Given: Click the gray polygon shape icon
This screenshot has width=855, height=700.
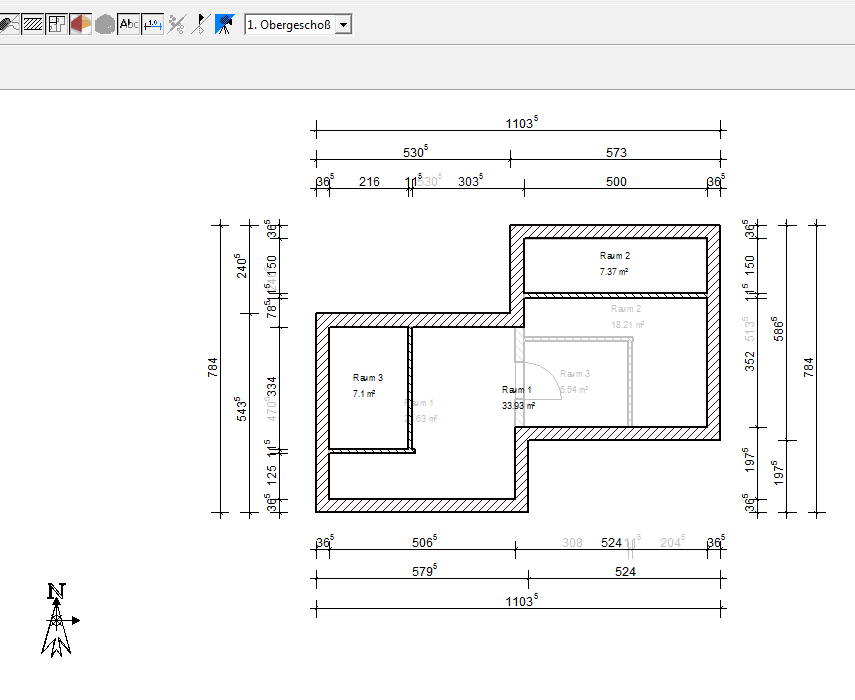Looking at the screenshot, I should click(105, 24).
